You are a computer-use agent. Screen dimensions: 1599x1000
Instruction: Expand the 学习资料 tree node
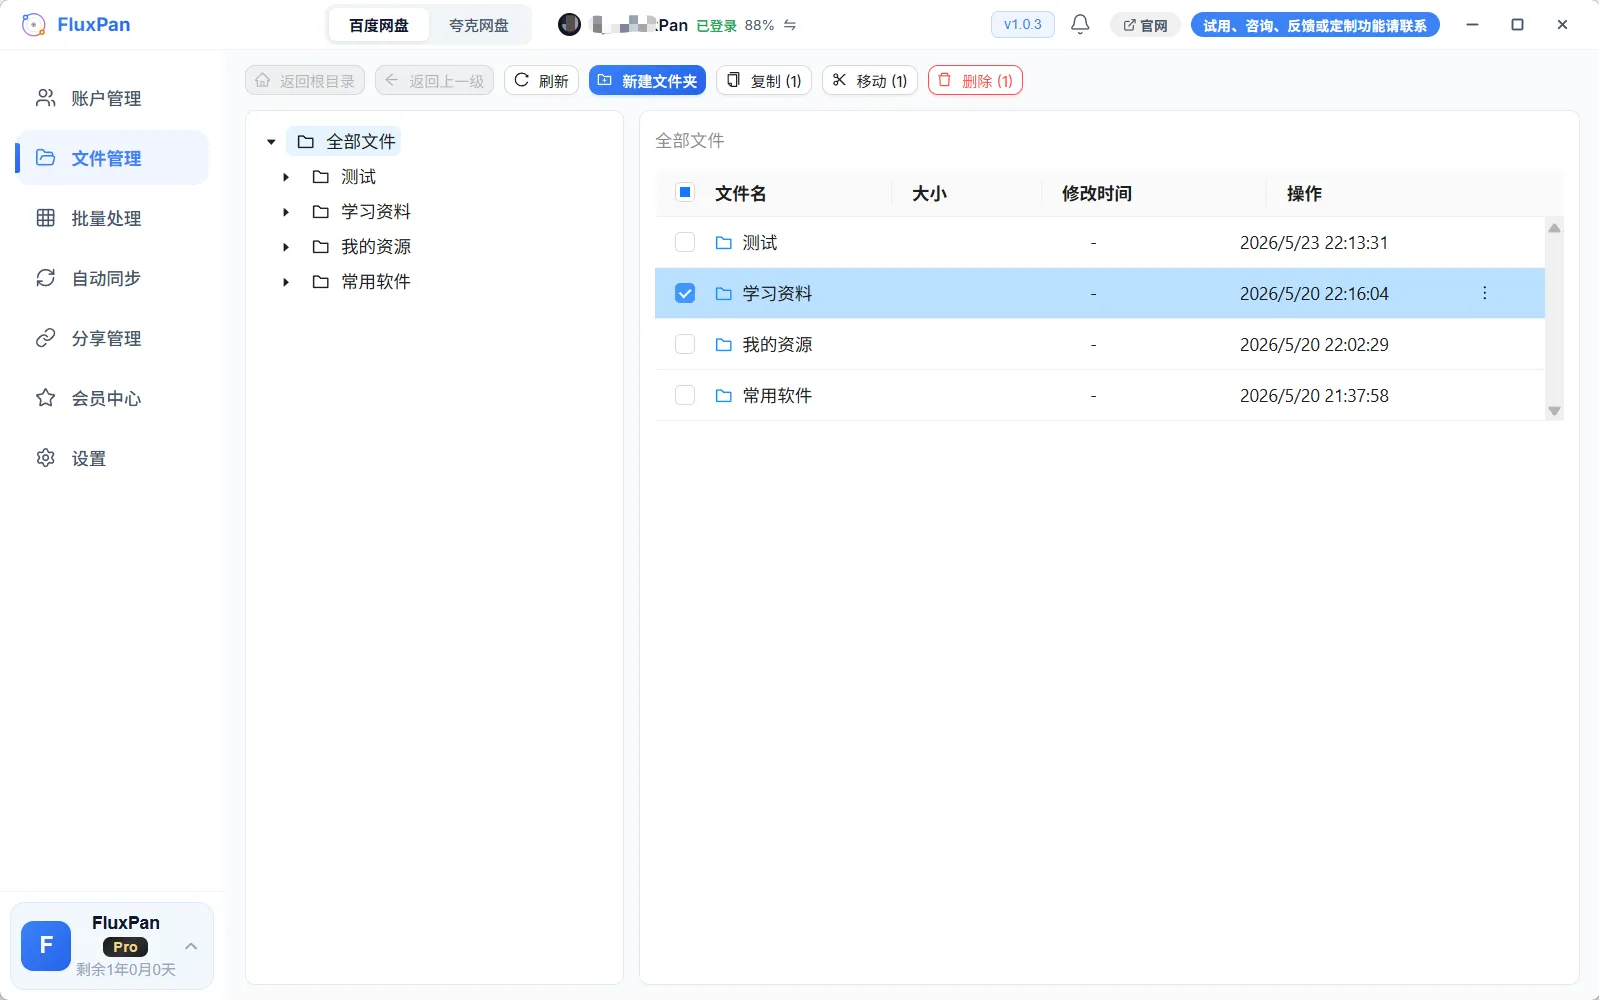(286, 212)
